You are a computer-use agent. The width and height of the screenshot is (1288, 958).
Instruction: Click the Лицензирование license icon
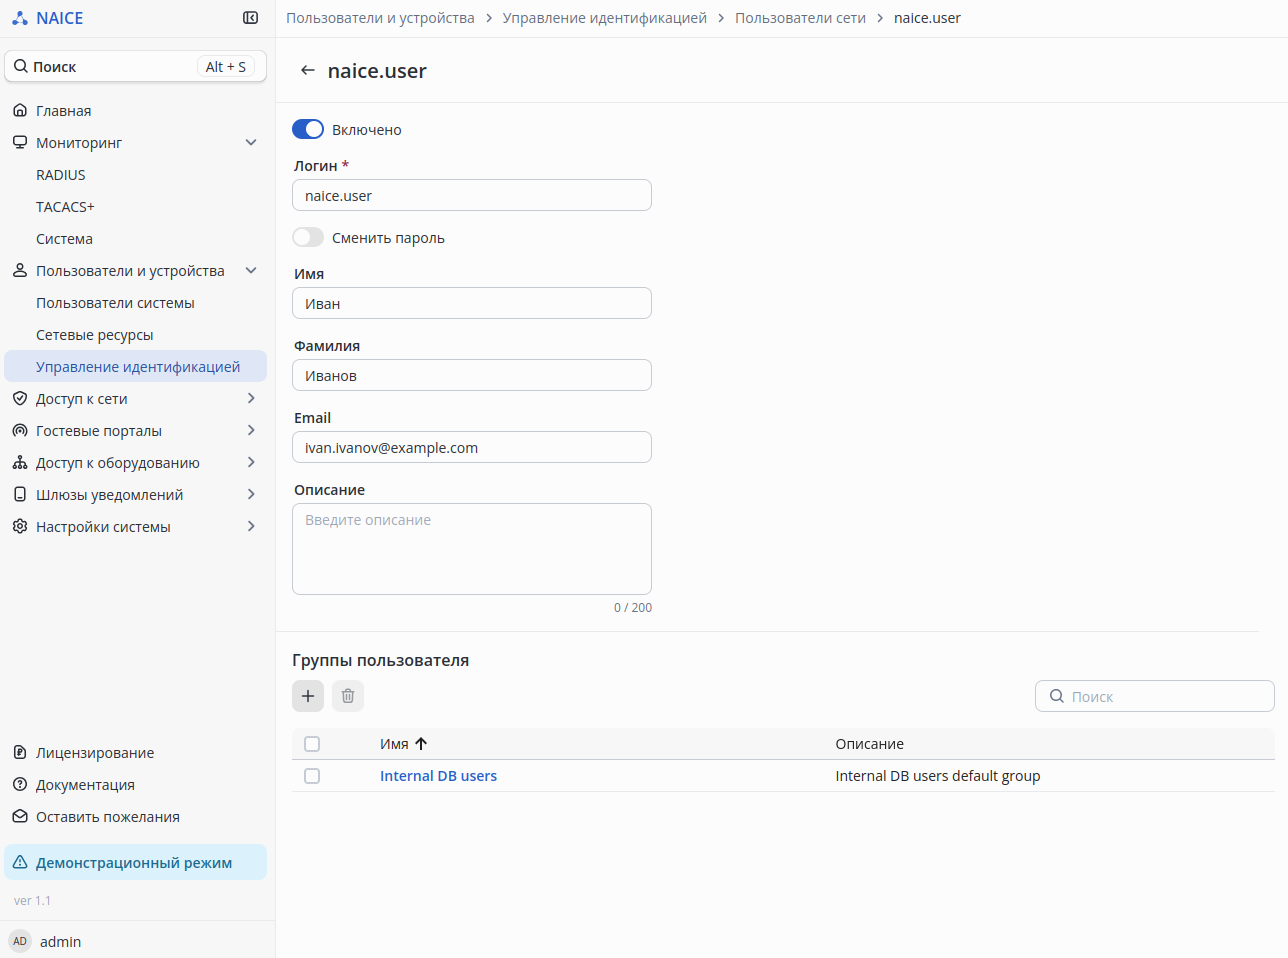point(20,753)
